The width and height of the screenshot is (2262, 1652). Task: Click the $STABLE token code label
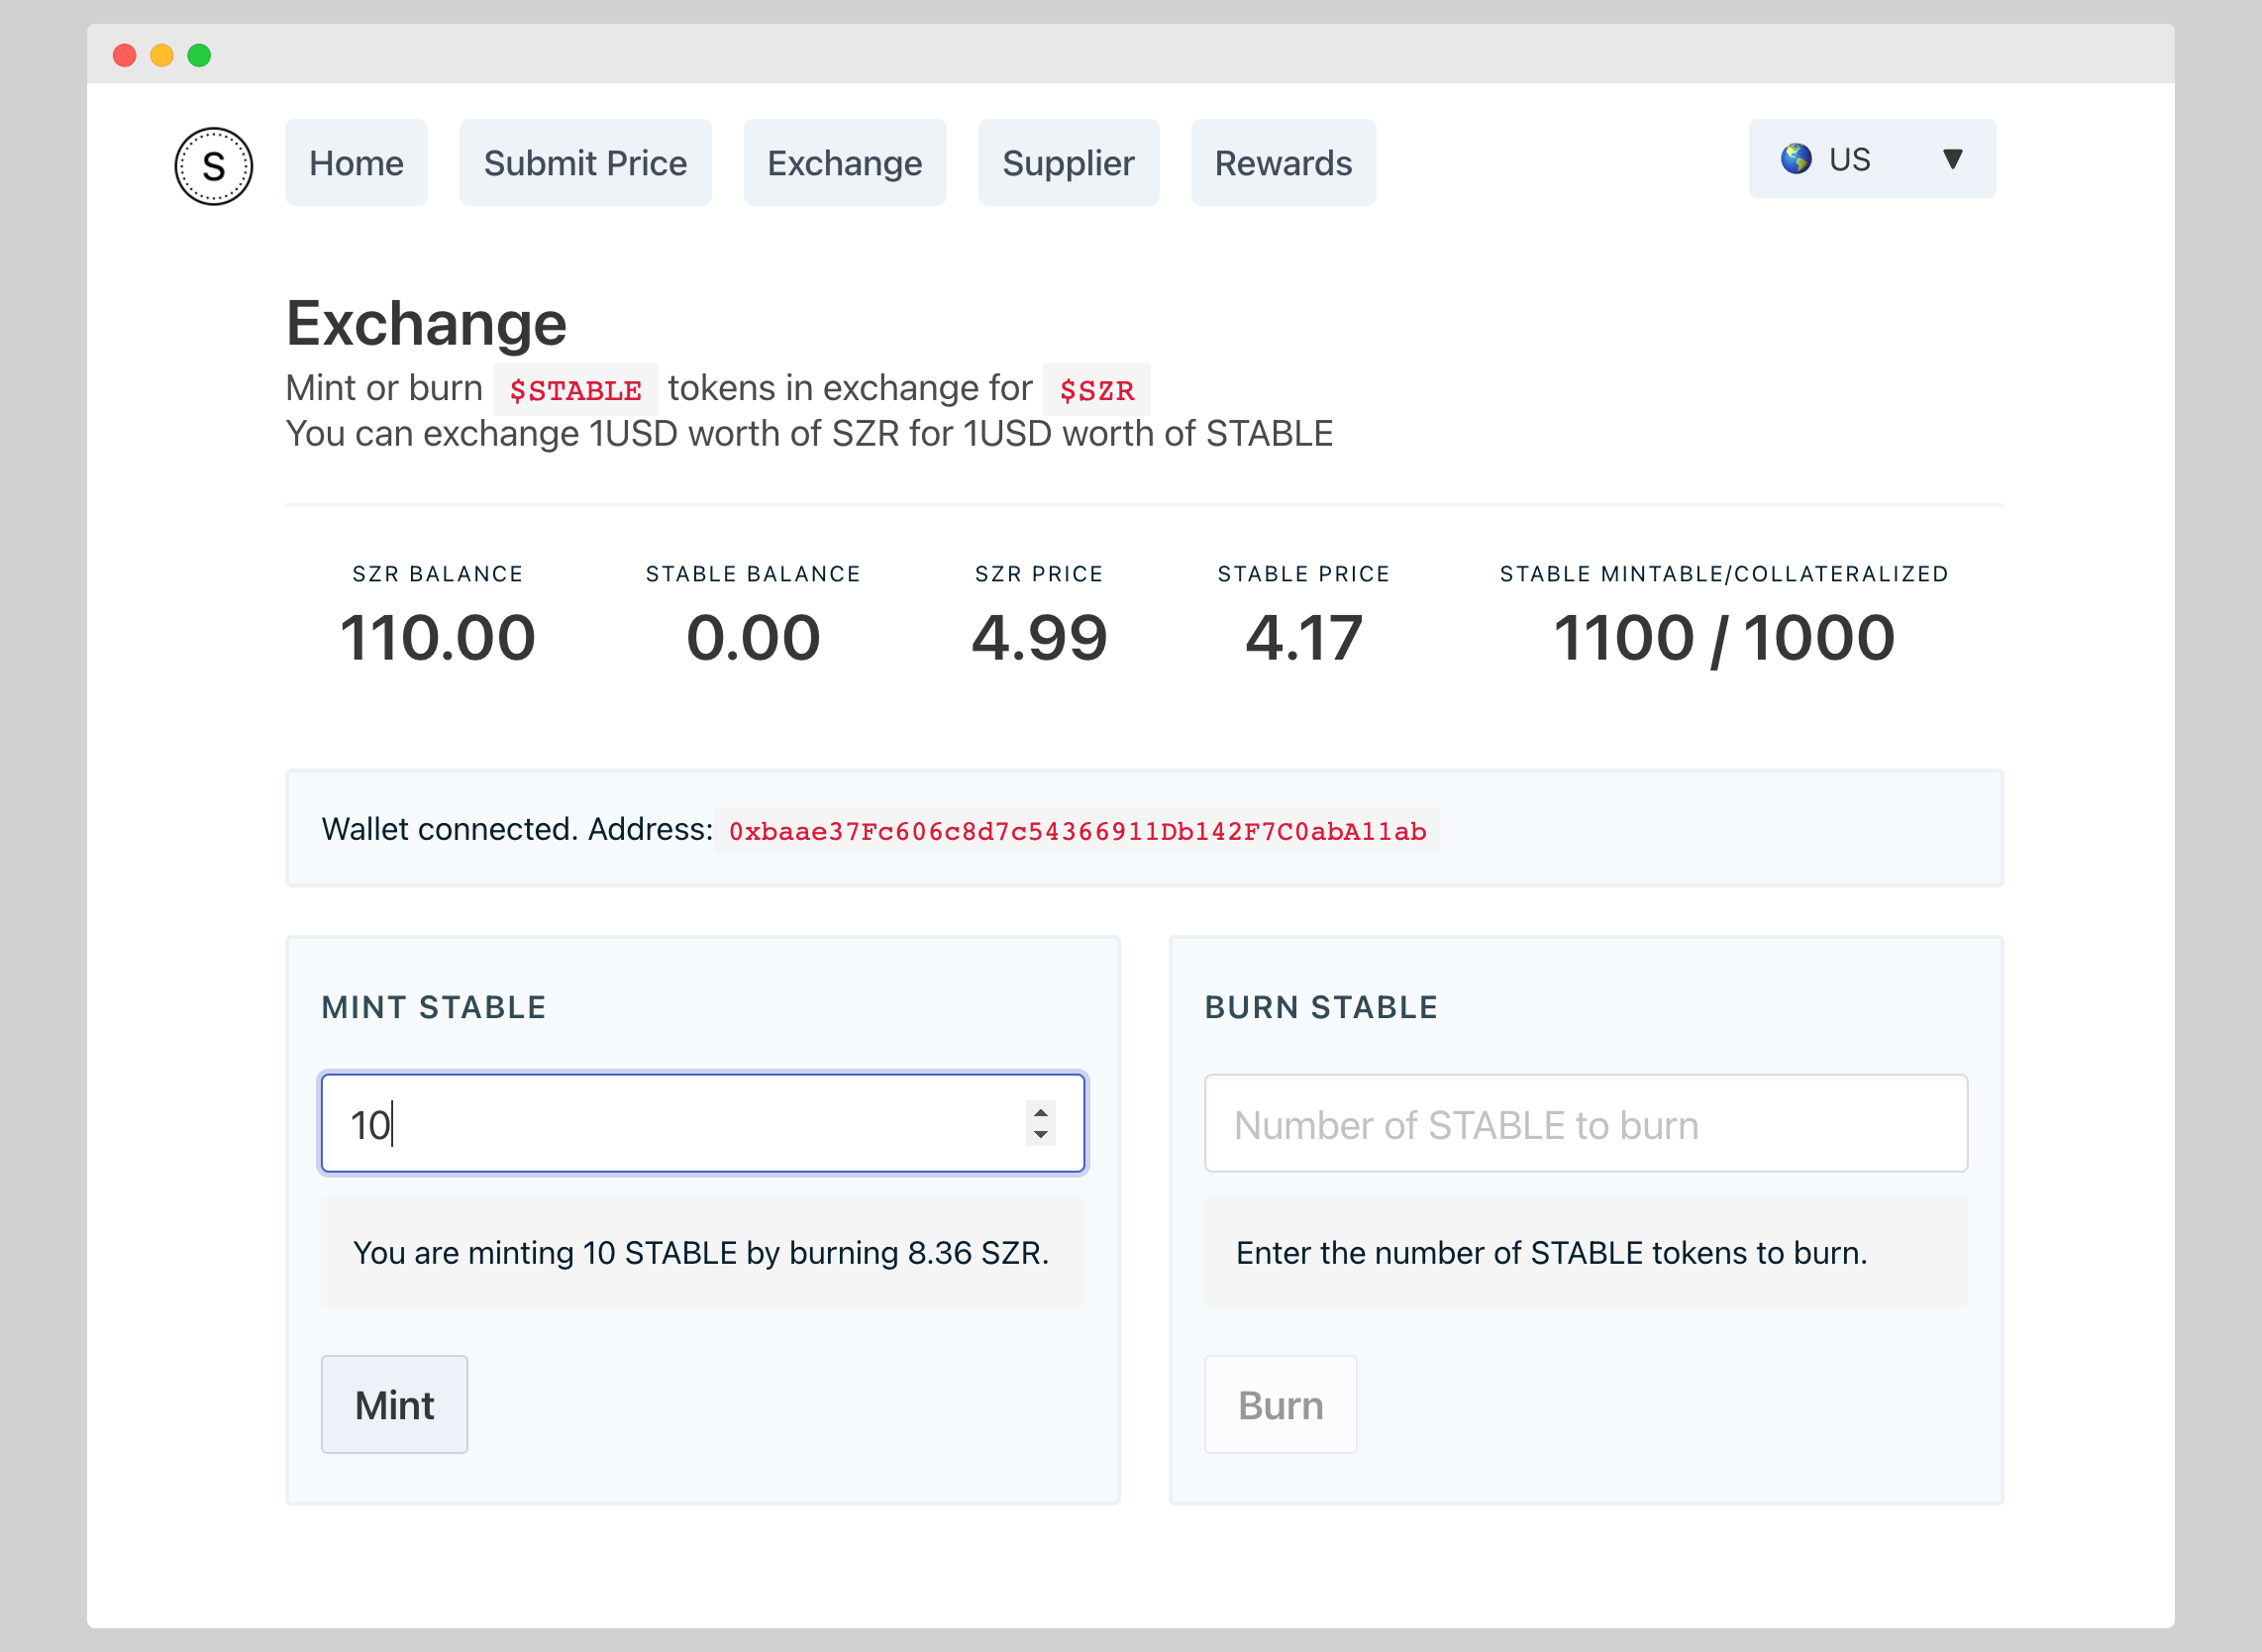(x=575, y=390)
